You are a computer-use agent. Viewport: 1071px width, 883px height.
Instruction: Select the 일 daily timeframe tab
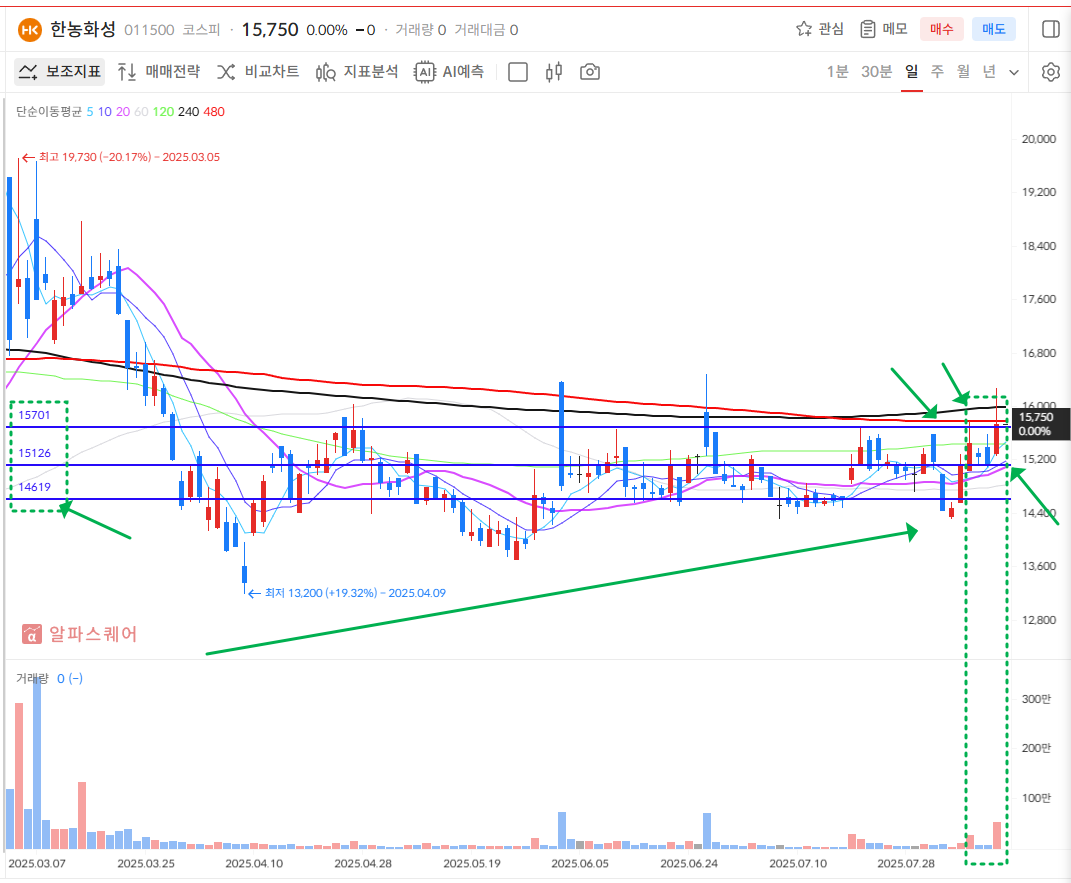point(912,72)
